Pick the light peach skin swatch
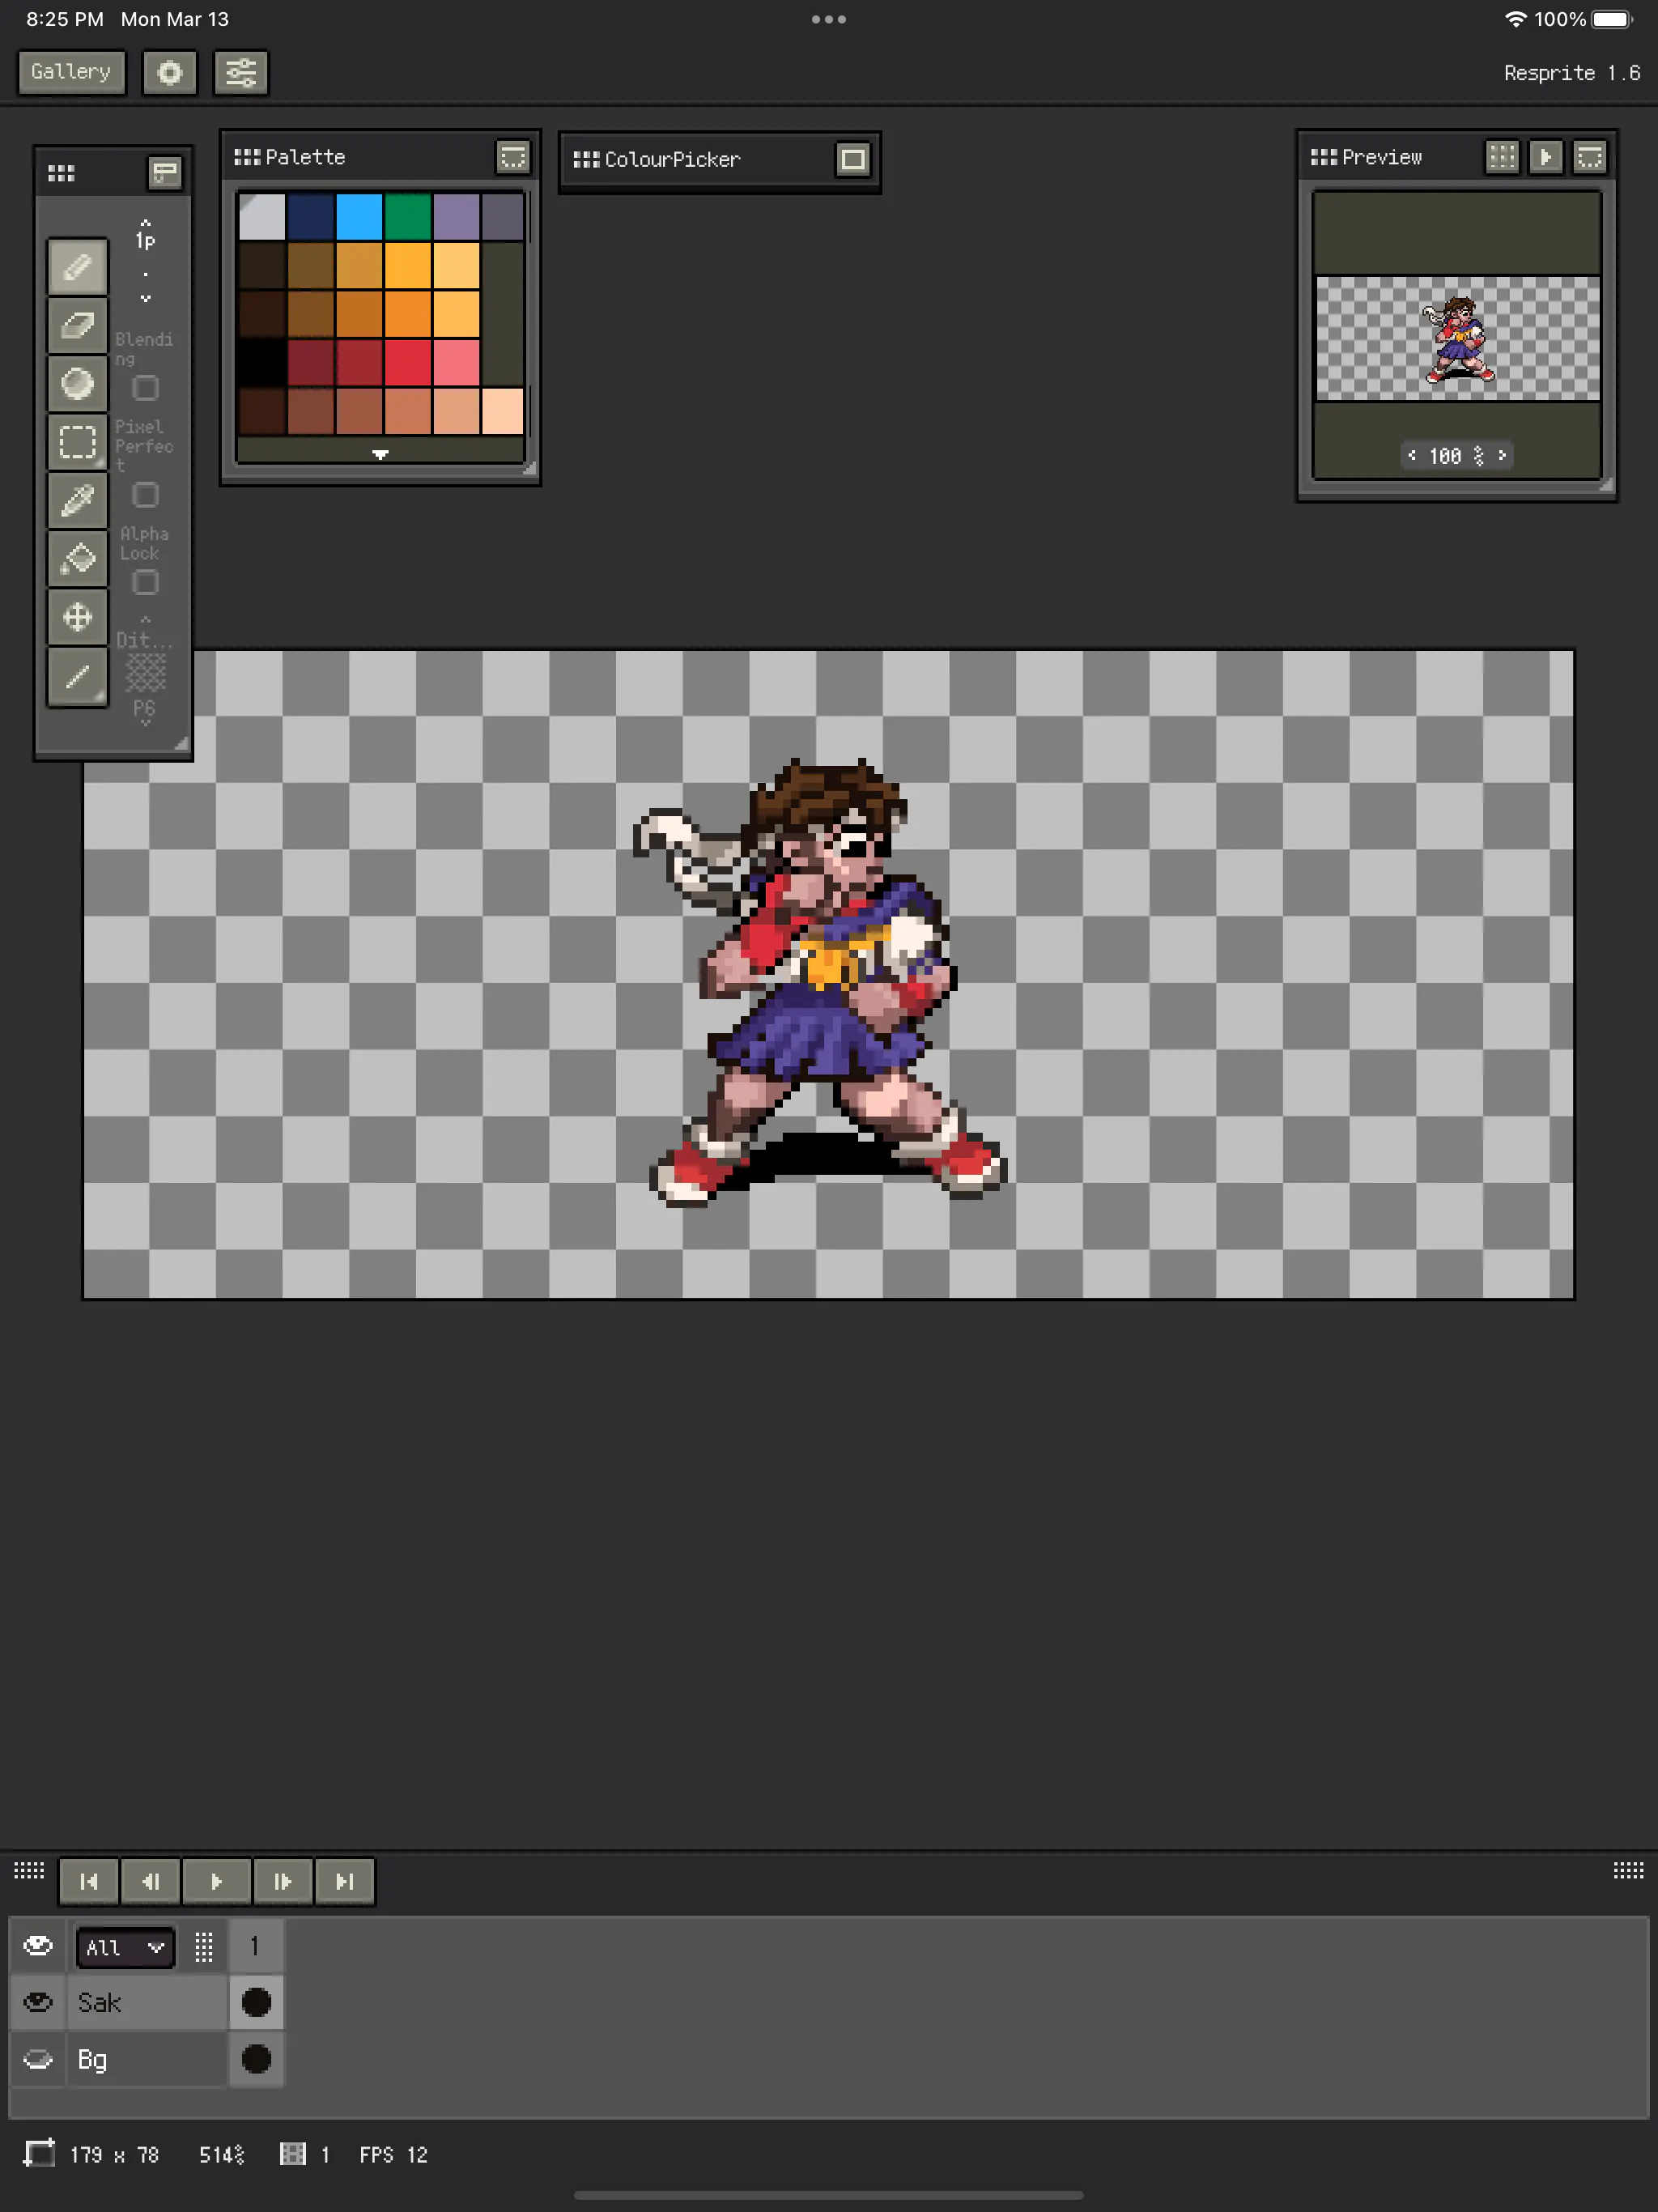 tap(502, 411)
